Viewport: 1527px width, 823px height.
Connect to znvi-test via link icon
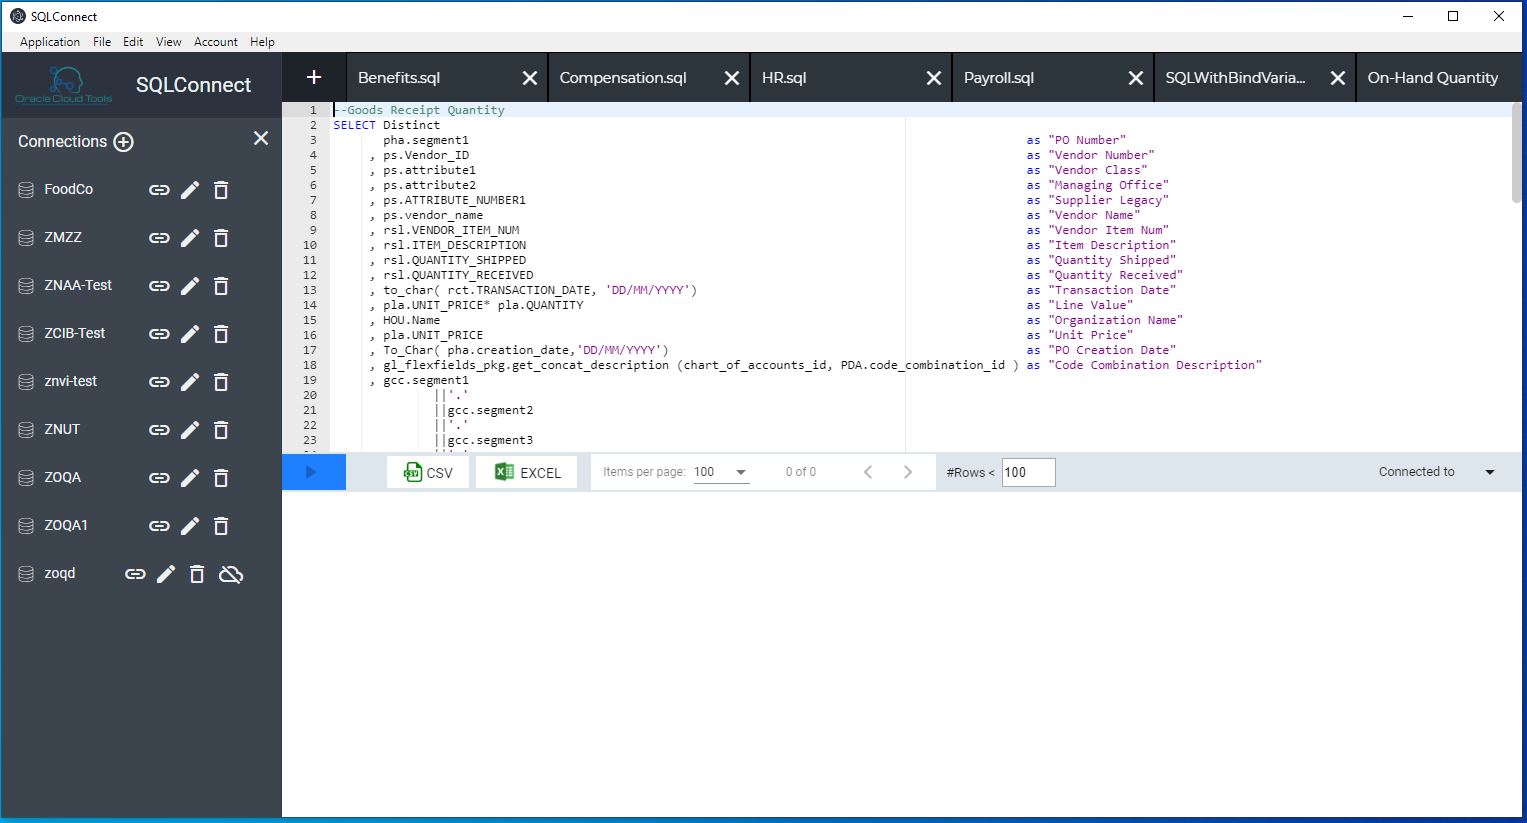click(159, 382)
